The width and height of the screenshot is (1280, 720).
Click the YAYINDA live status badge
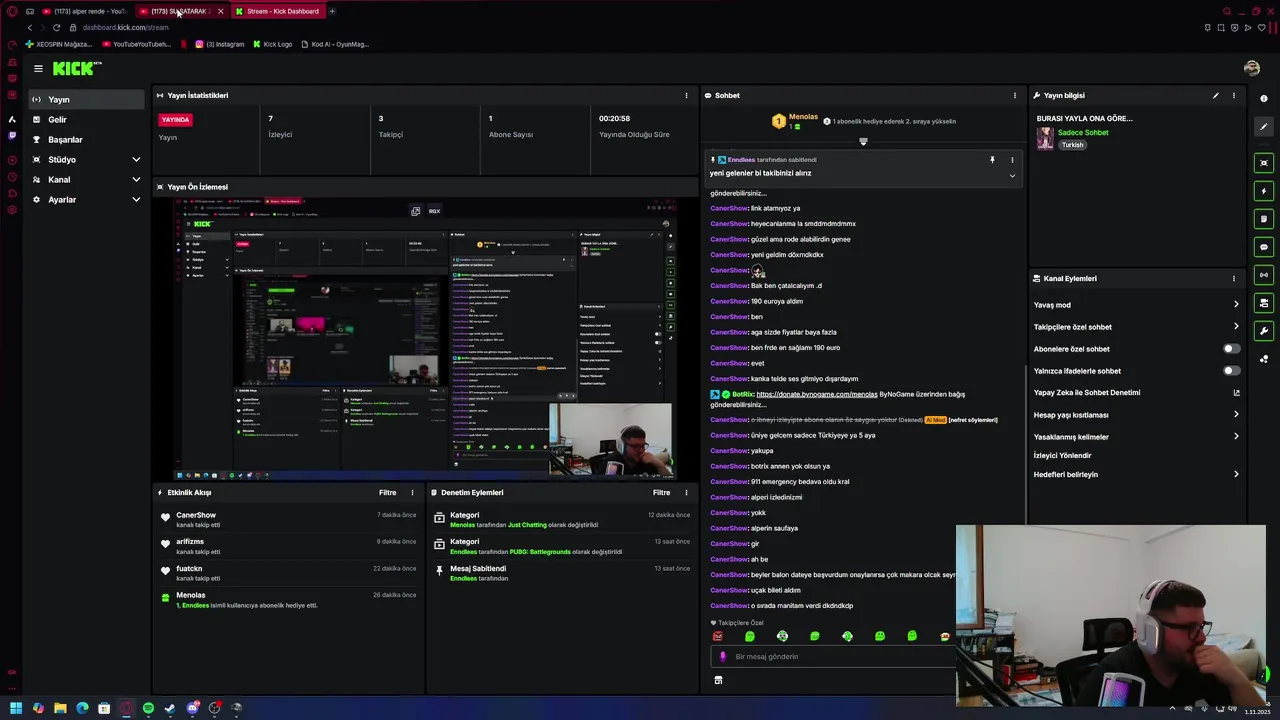coord(175,119)
